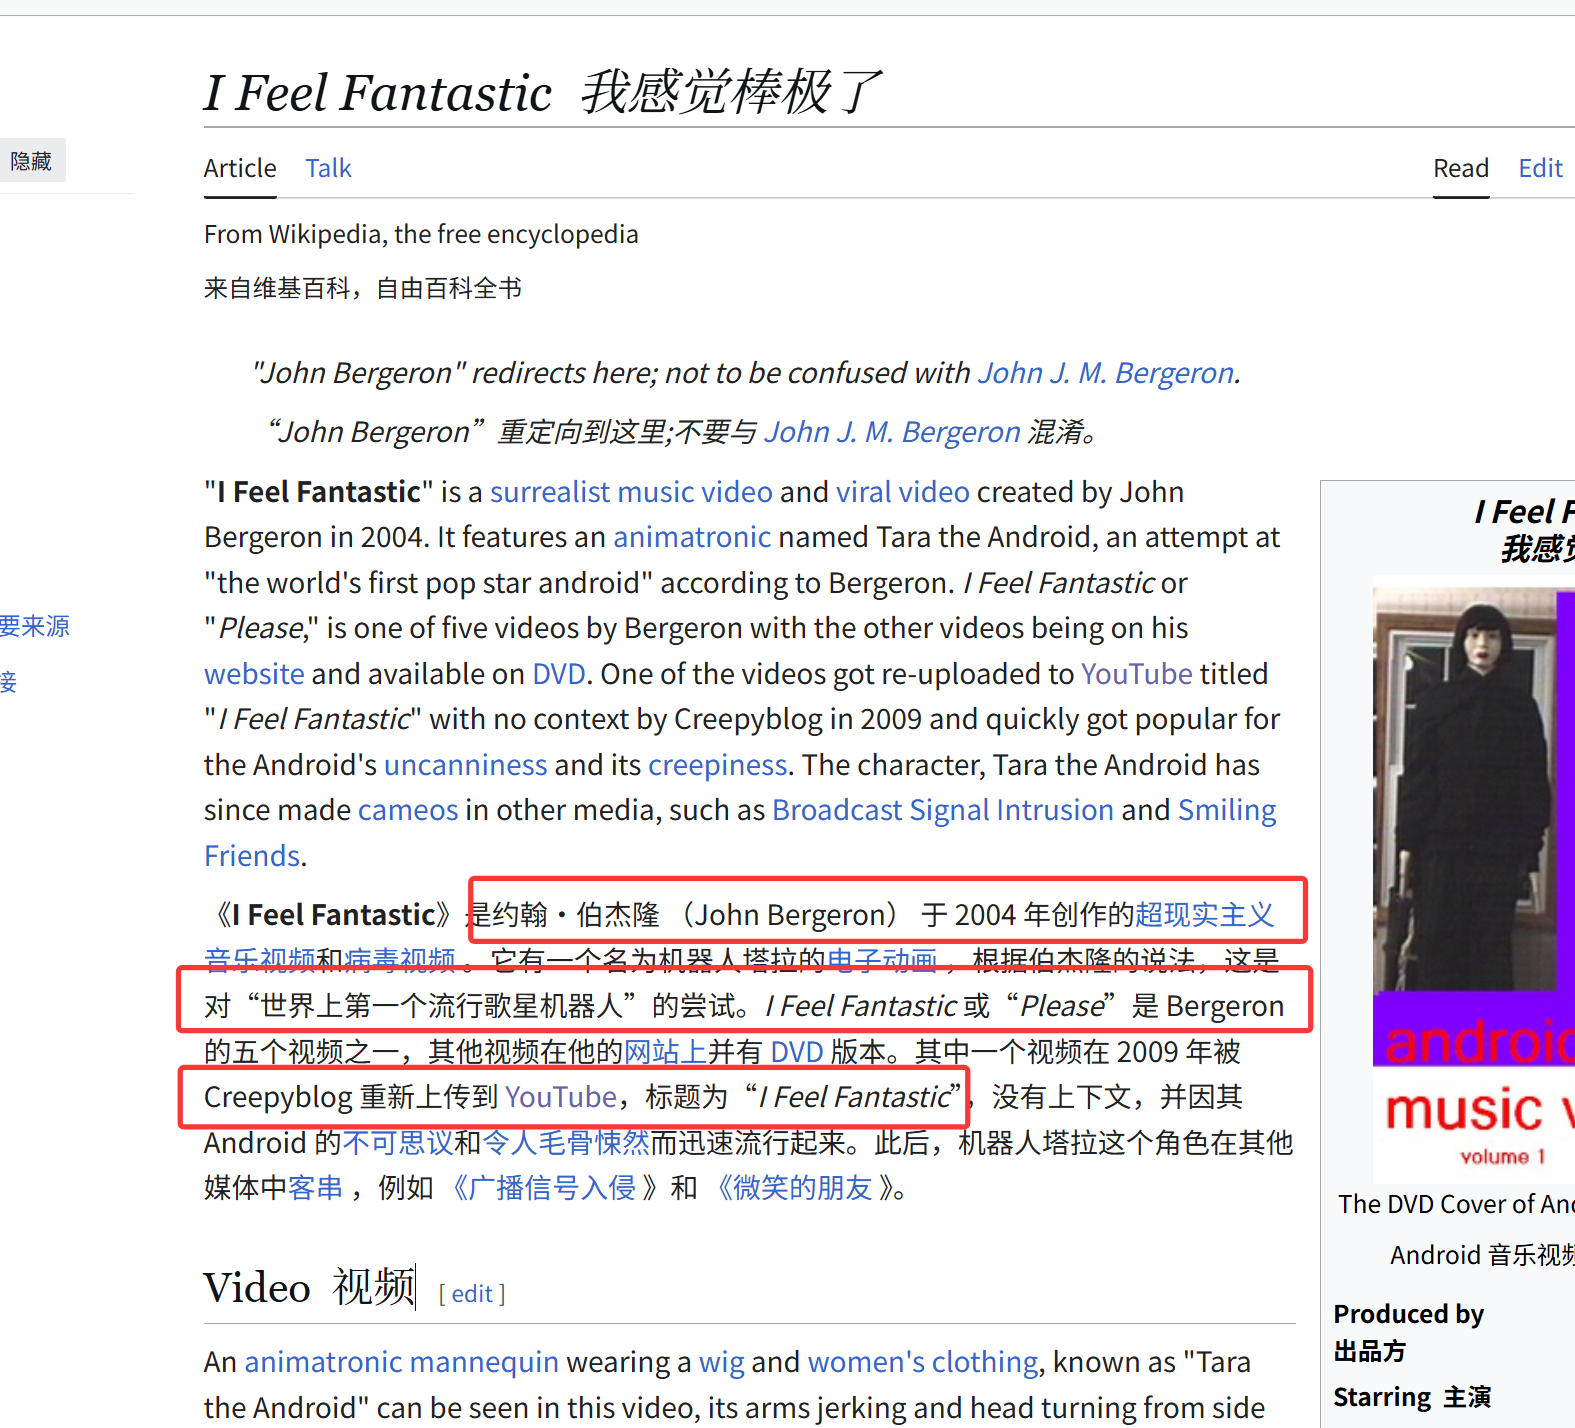Open the viral video link
Image resolution: width=1575 pixels, height=1428 pixels.
pyautogui.click(x=903, y=492)
